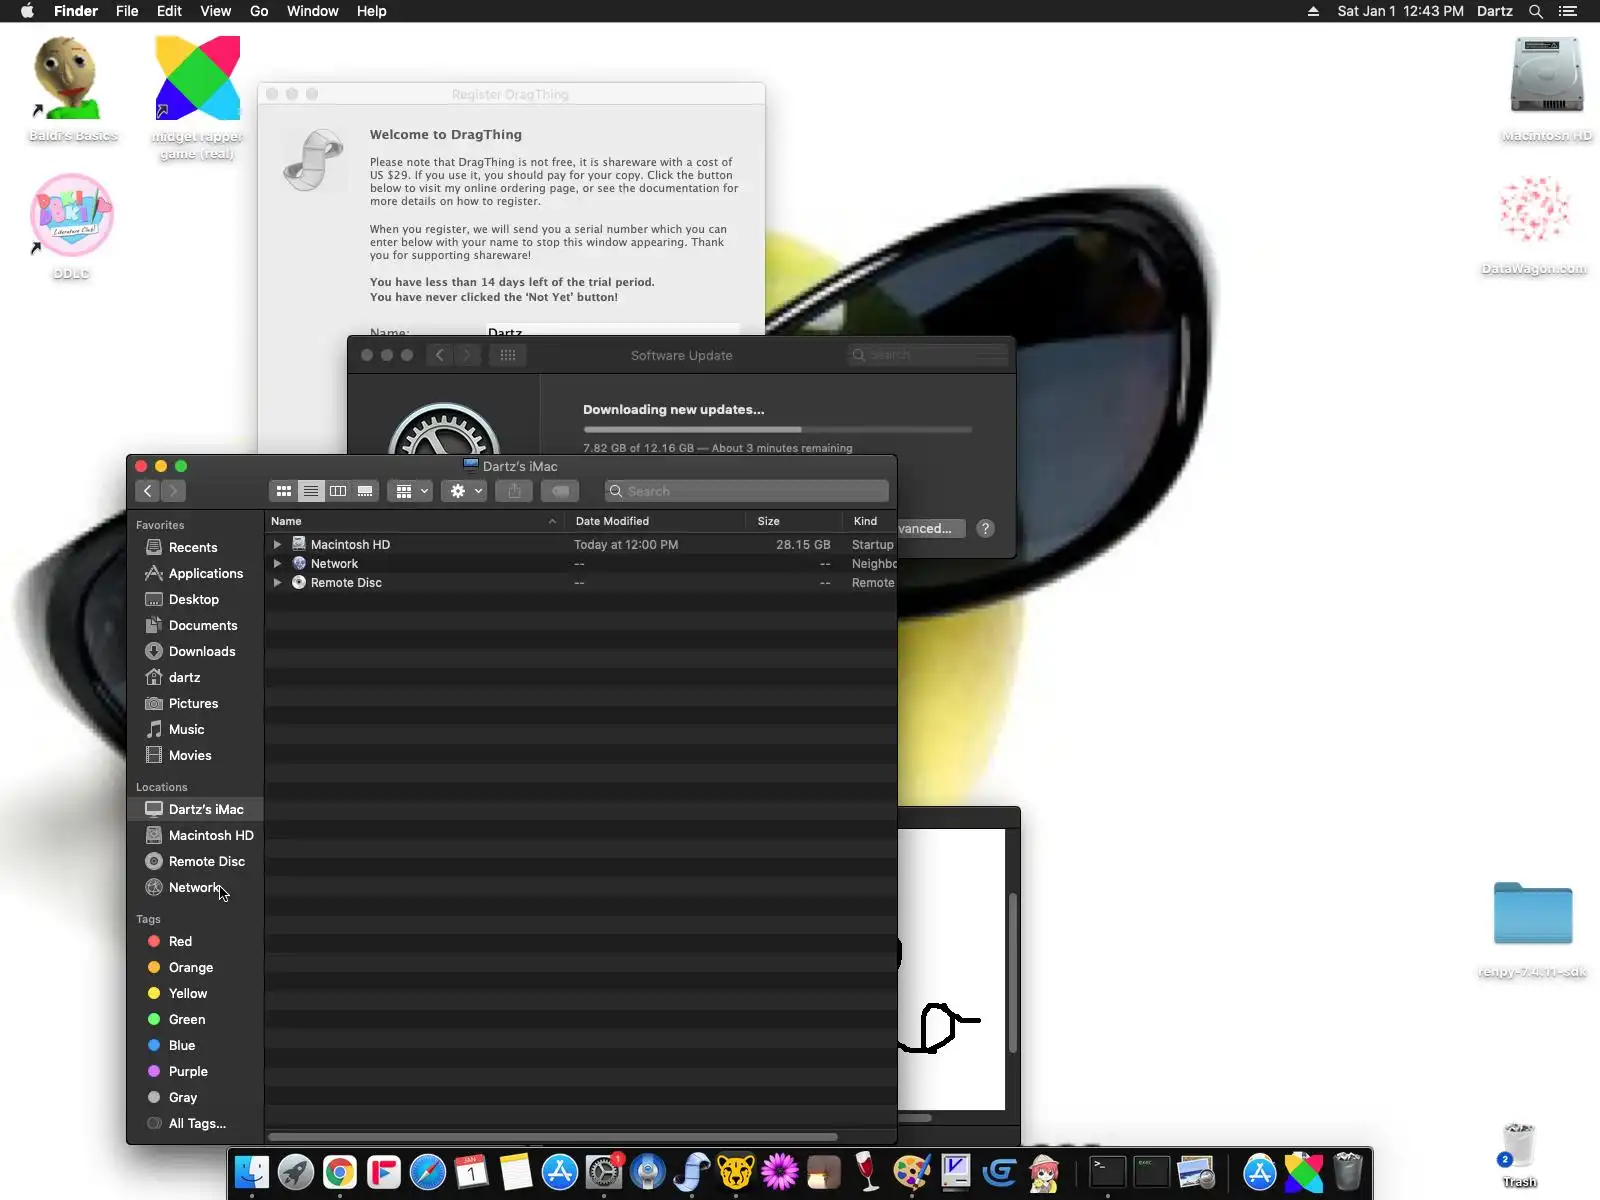
Task: Click the Software Update help question-mark button
Action: [985, 528]
